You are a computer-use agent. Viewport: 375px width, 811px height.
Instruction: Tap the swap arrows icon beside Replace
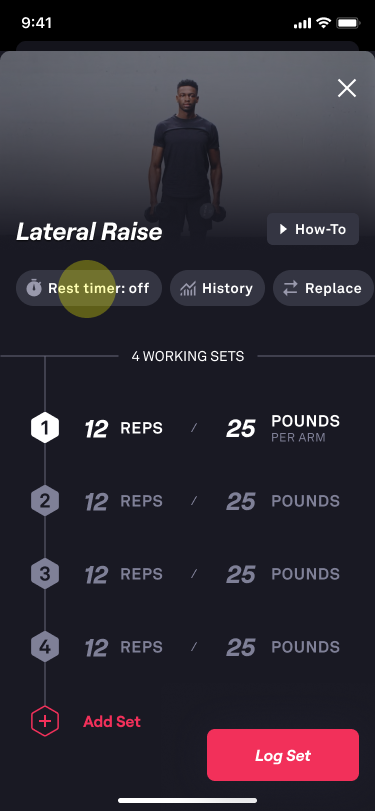[290, 288]
